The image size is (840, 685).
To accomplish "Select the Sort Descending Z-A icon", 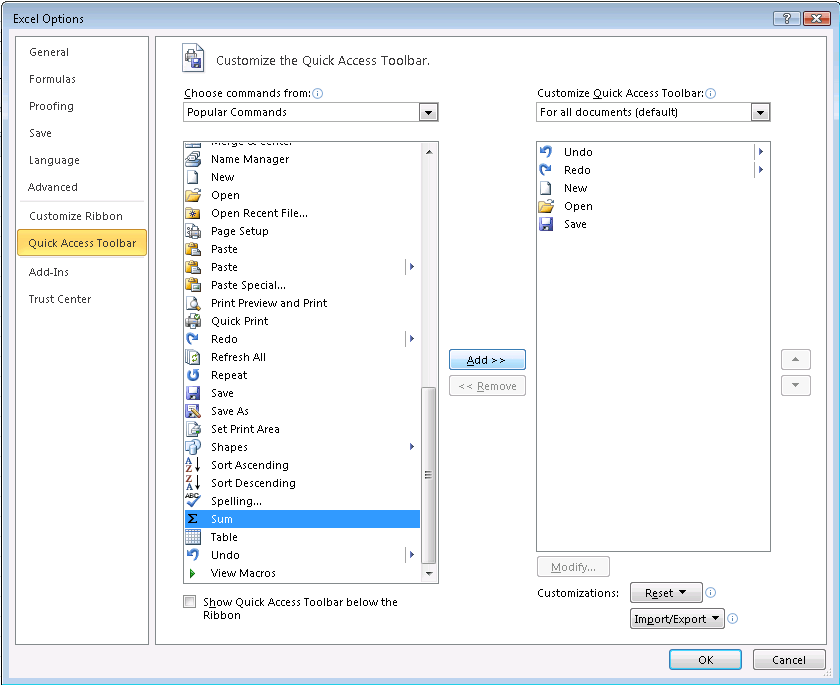I will coord(193,483).
